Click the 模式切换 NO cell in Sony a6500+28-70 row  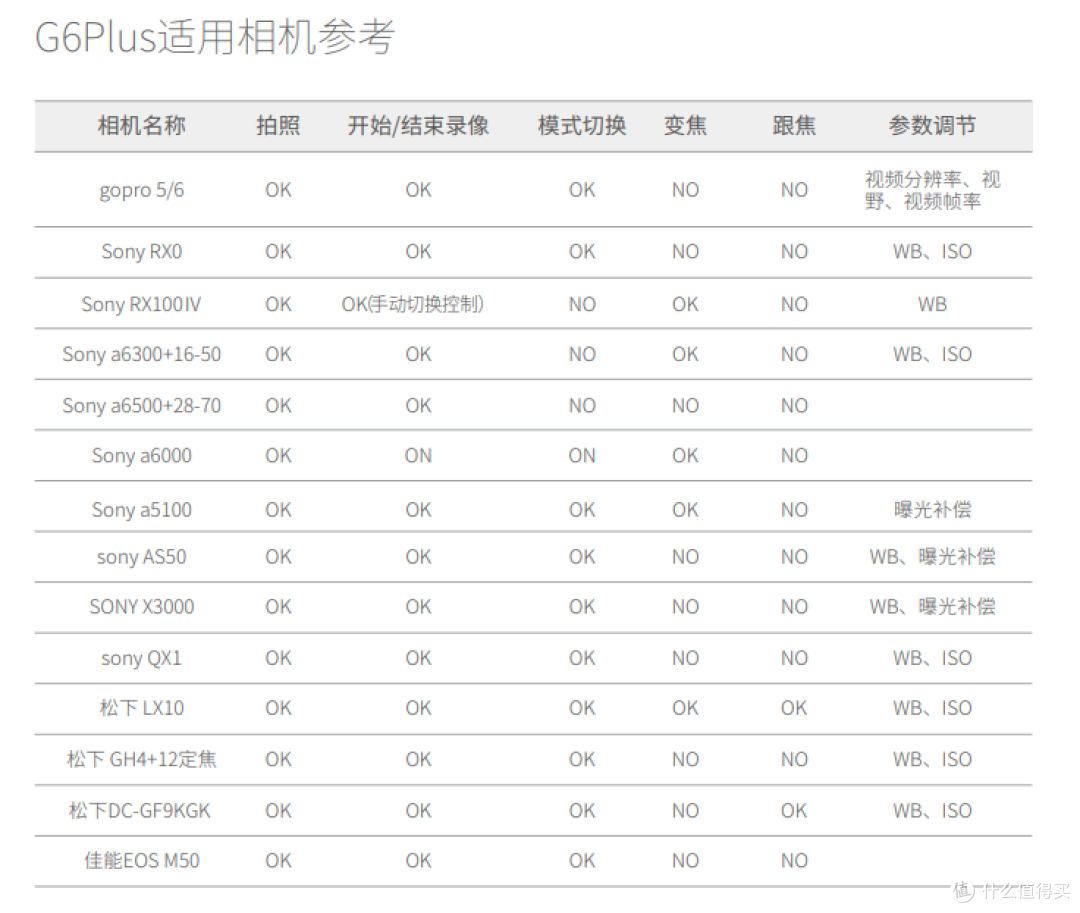pos(582,406)
